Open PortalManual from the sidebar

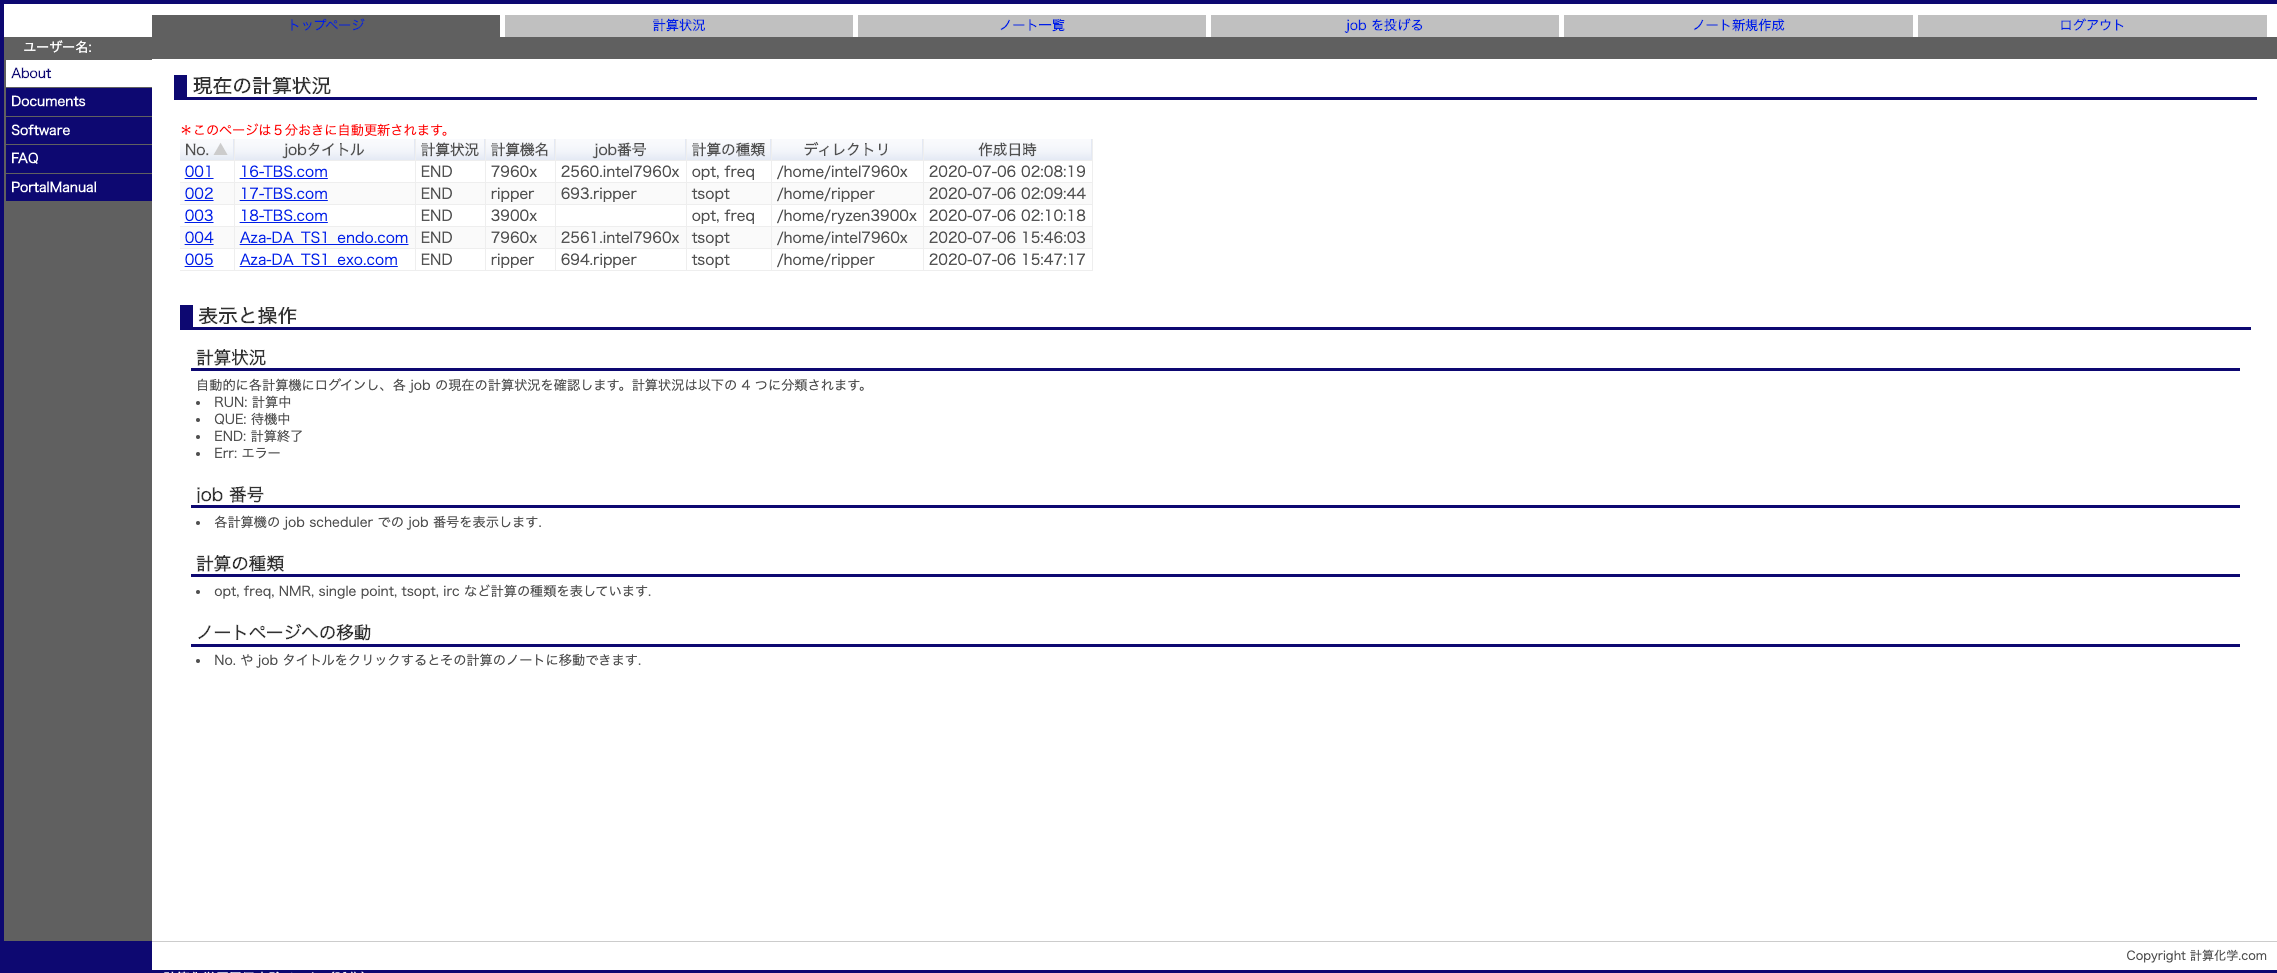coord(54,187)
